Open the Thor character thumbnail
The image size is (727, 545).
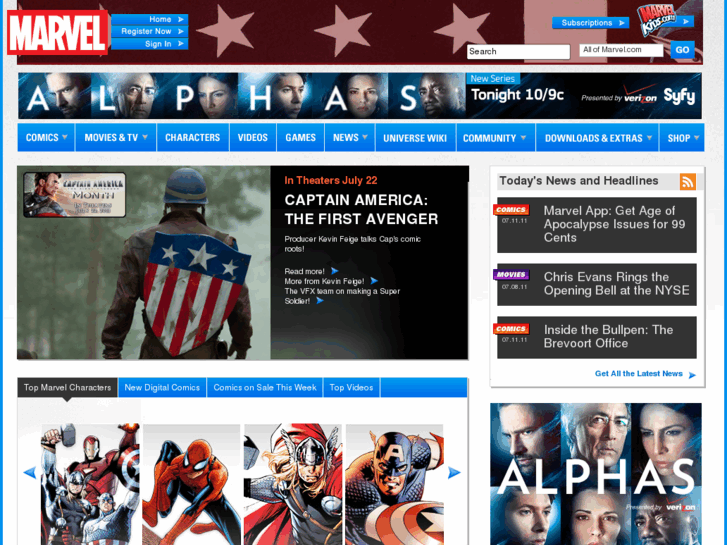(293, 484)
